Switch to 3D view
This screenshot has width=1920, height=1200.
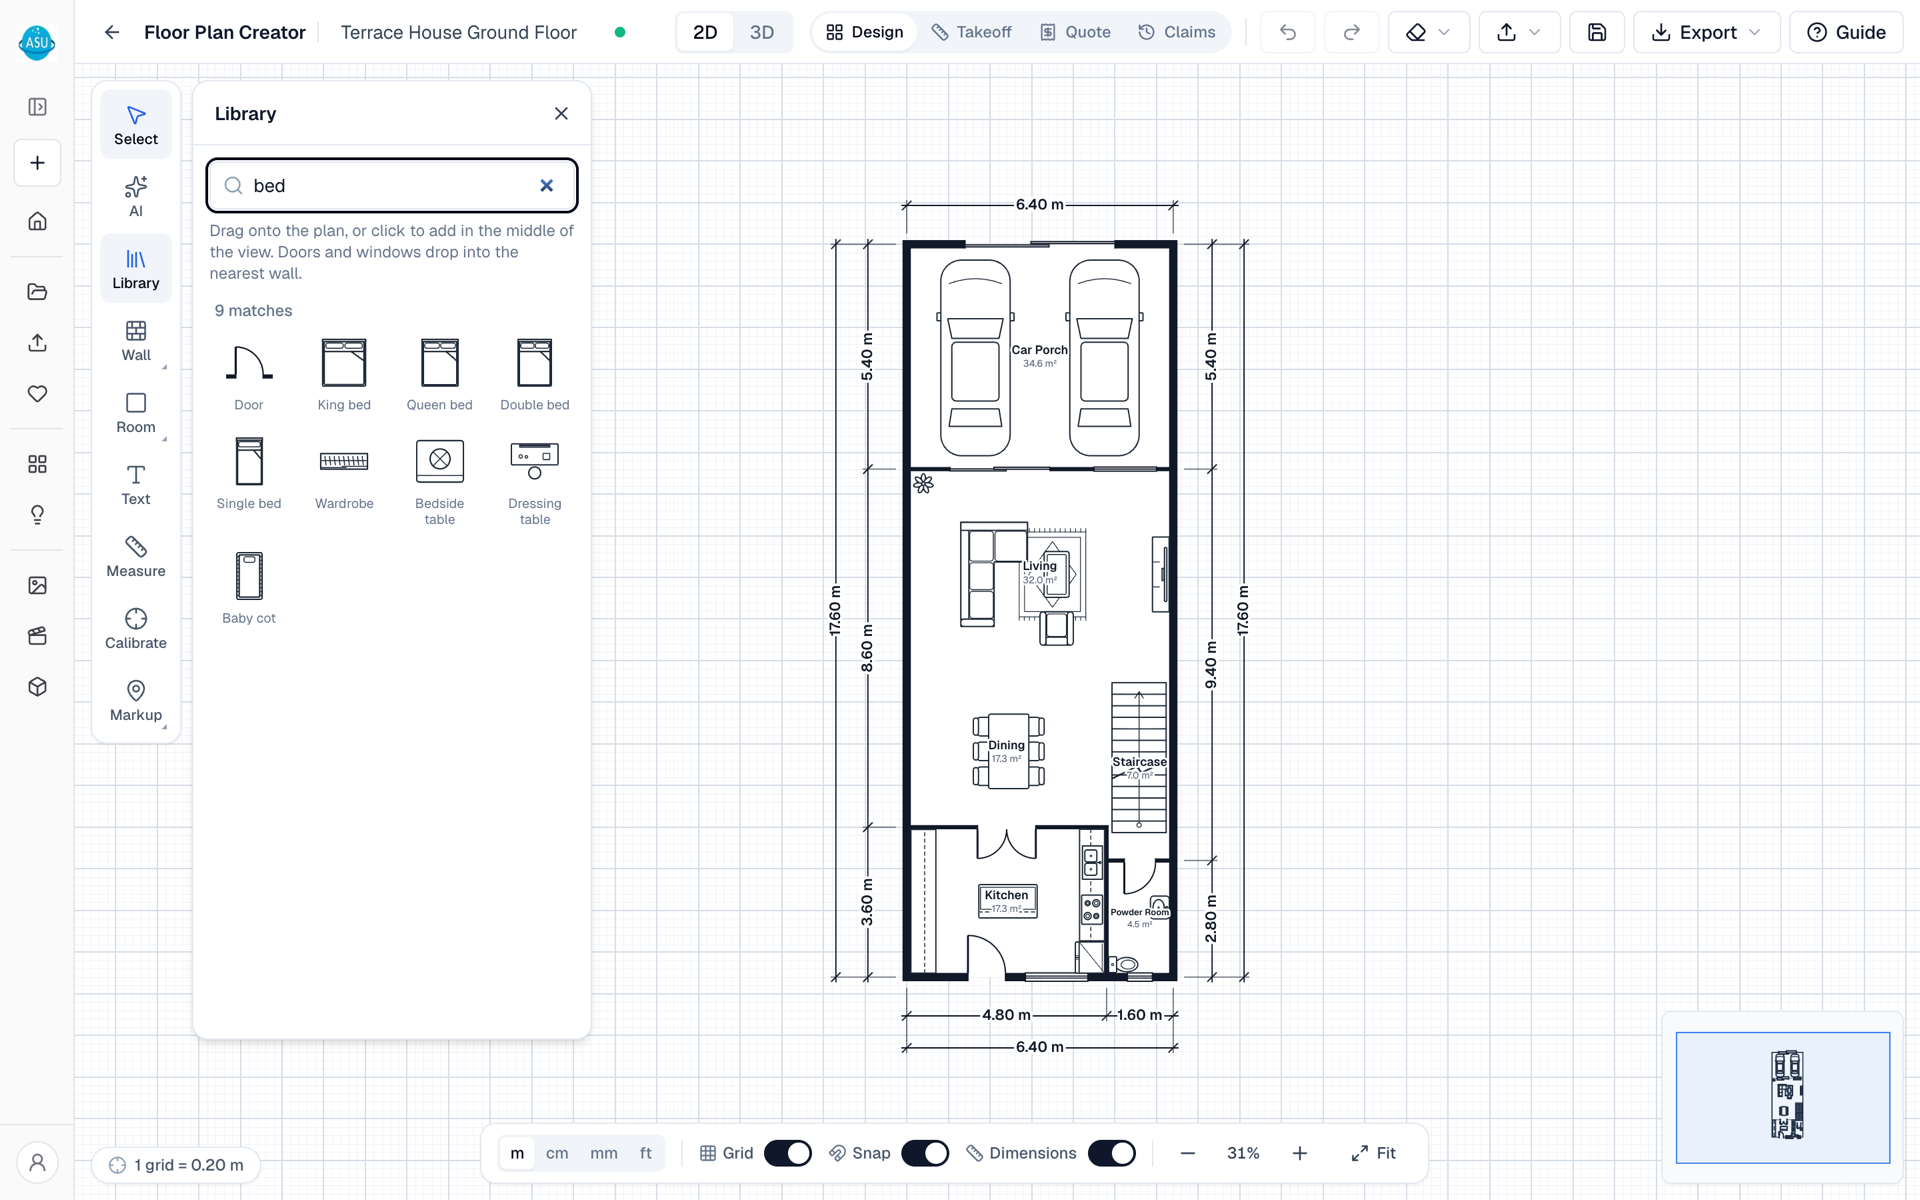(x=762, y=32)
